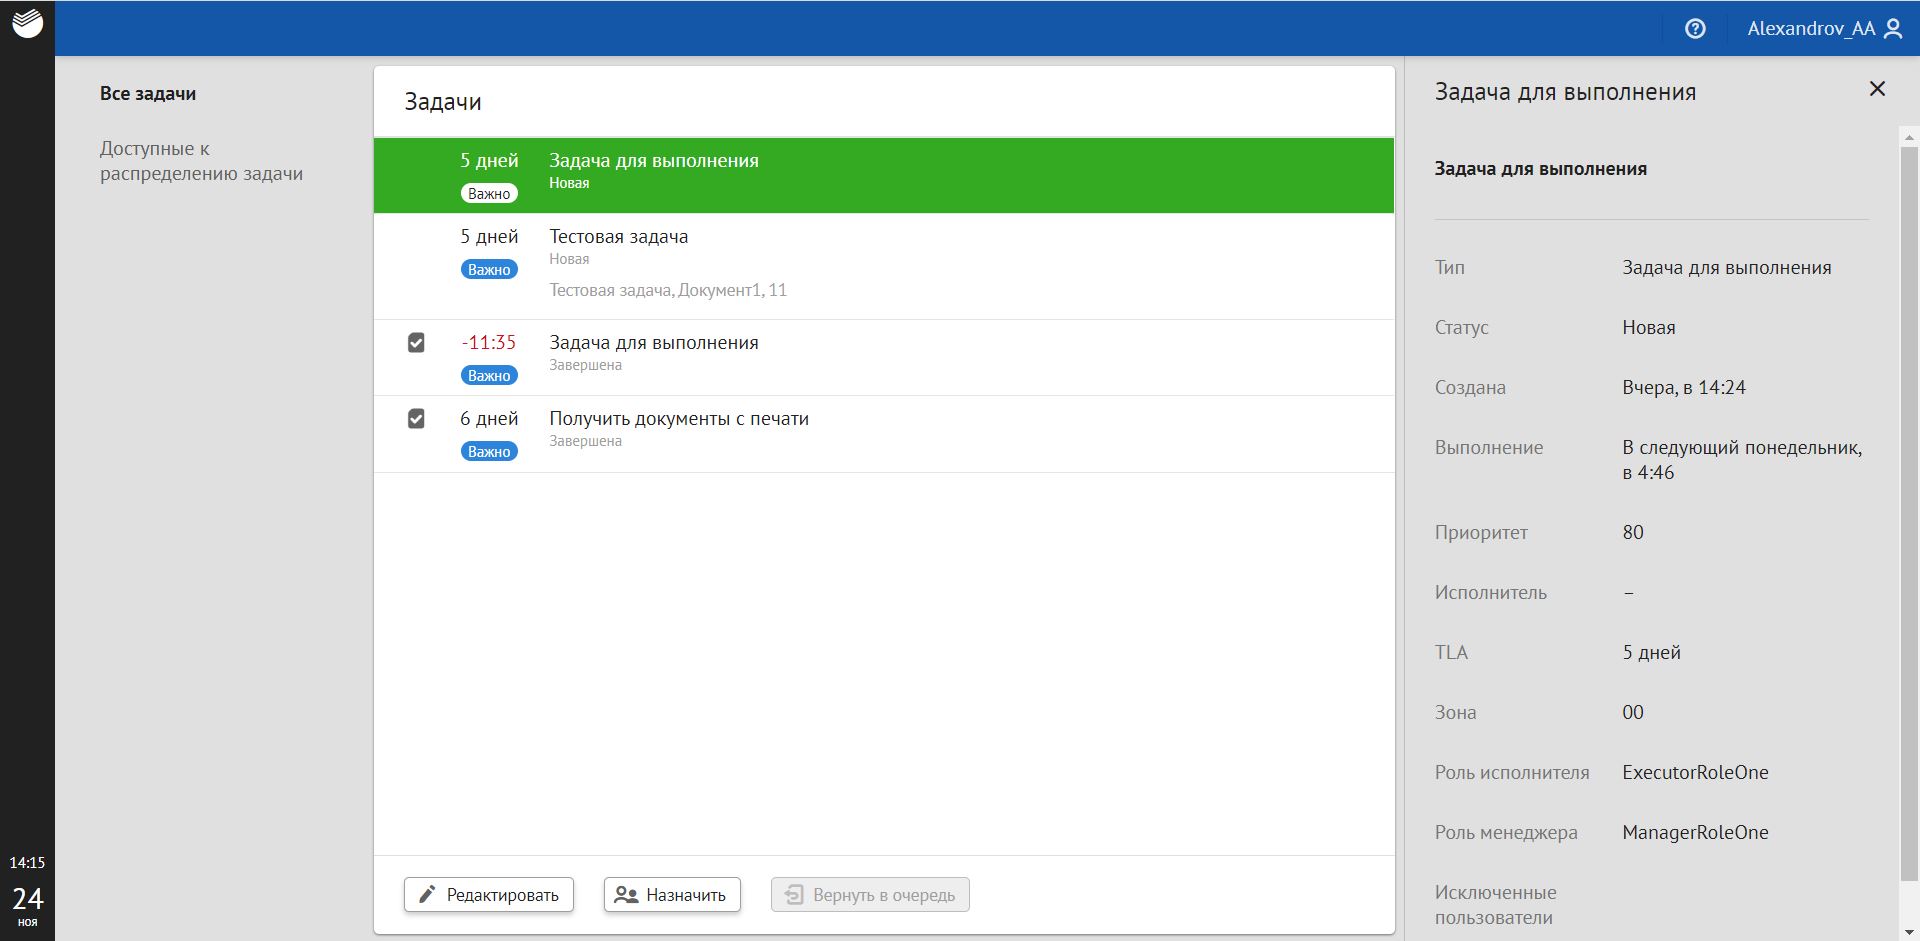Click the Alexandrov_AA username
Image resolution: width=1920 pixels, height=941 pixels.
[x=1810, y=29]
